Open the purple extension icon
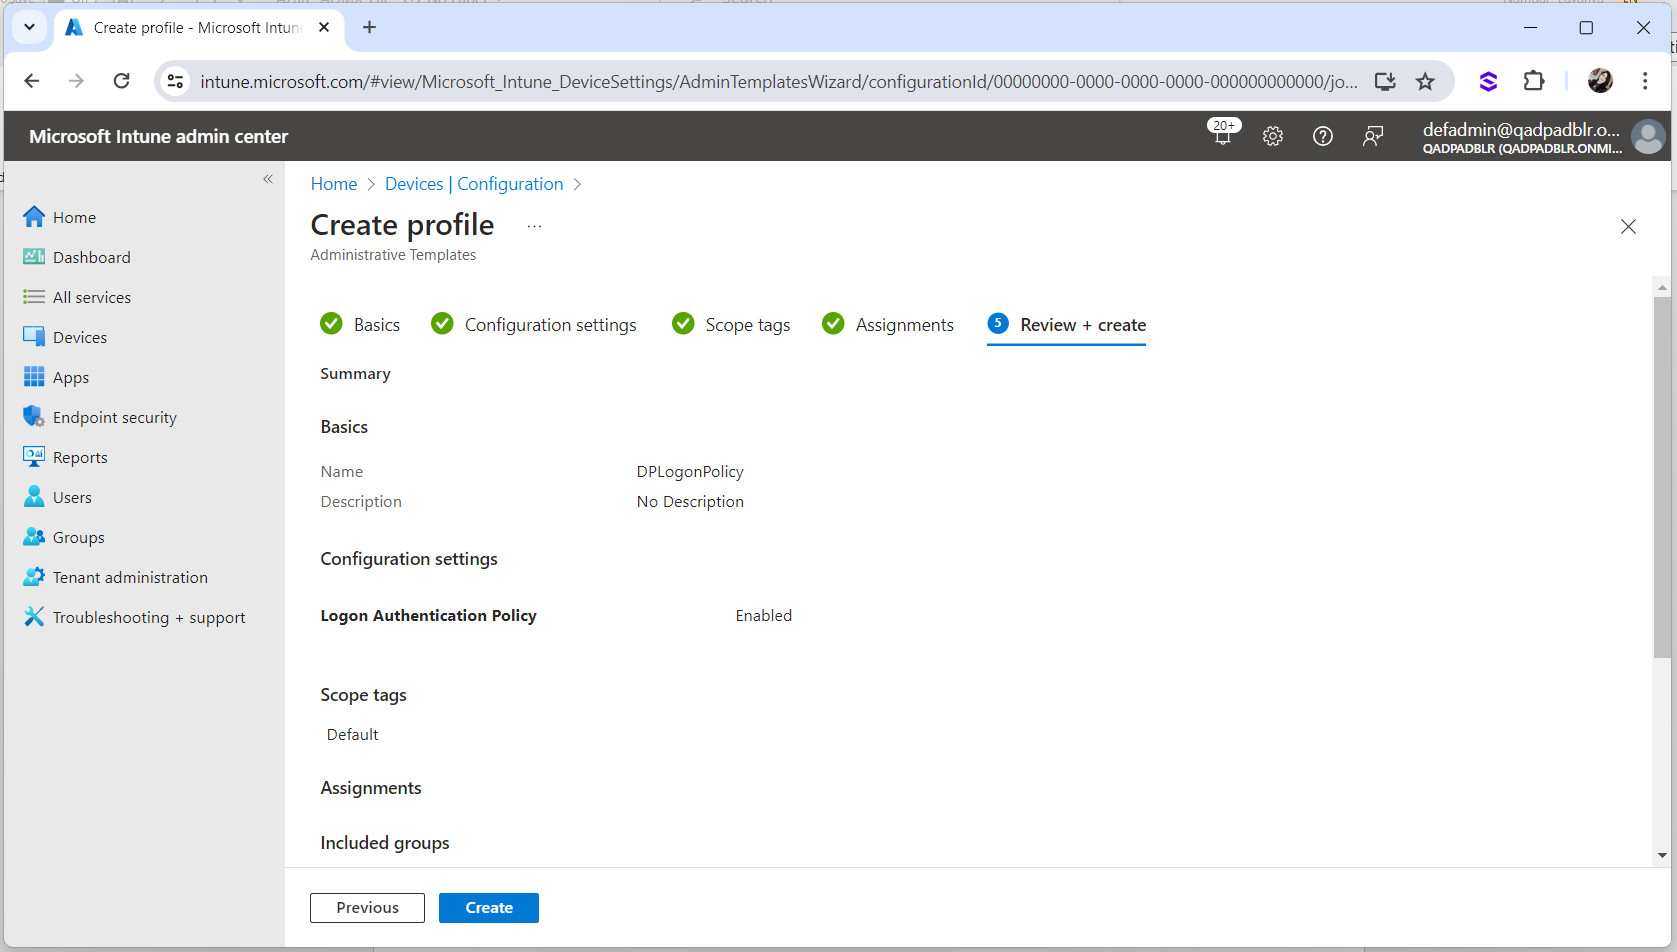 tap(1488, 81)
